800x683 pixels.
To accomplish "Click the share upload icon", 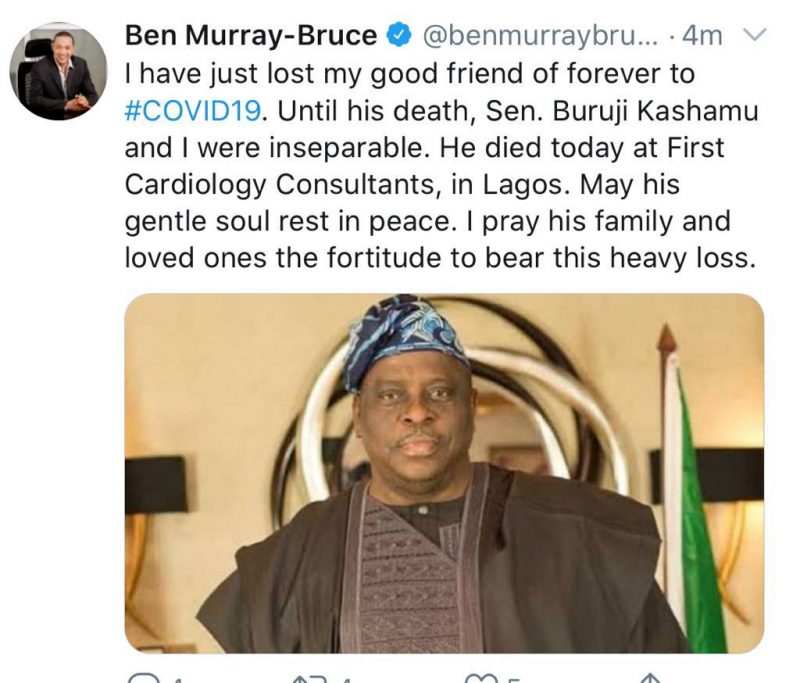I will 650,677.
